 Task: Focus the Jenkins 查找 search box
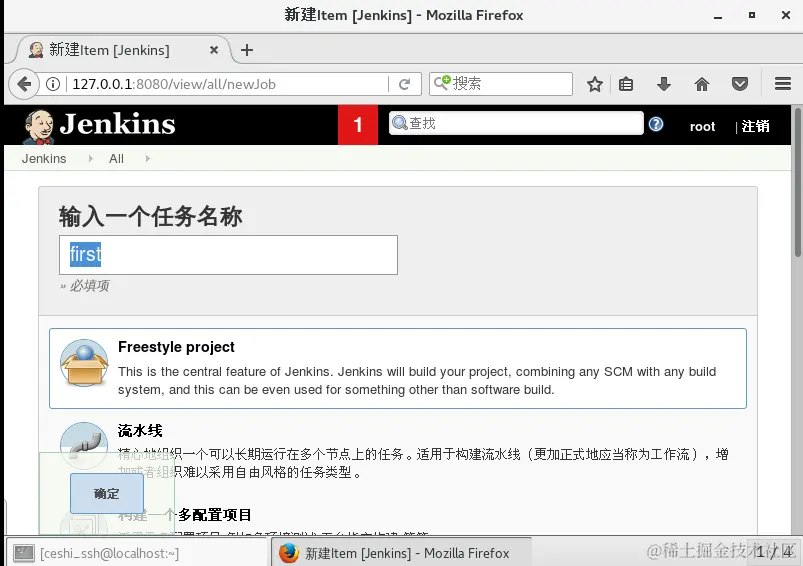[516, 123]
